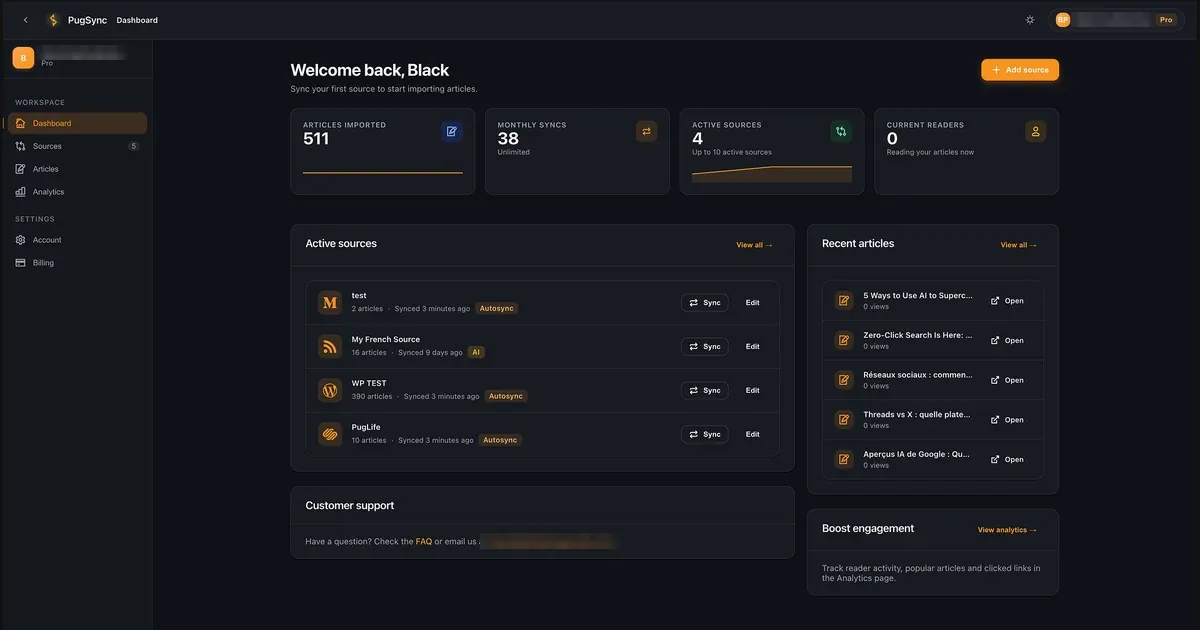The height and width of the screenshot is (630, 1200).
Task: Open the 5 Ways to Use AI article
Action: click(1007, 301)
